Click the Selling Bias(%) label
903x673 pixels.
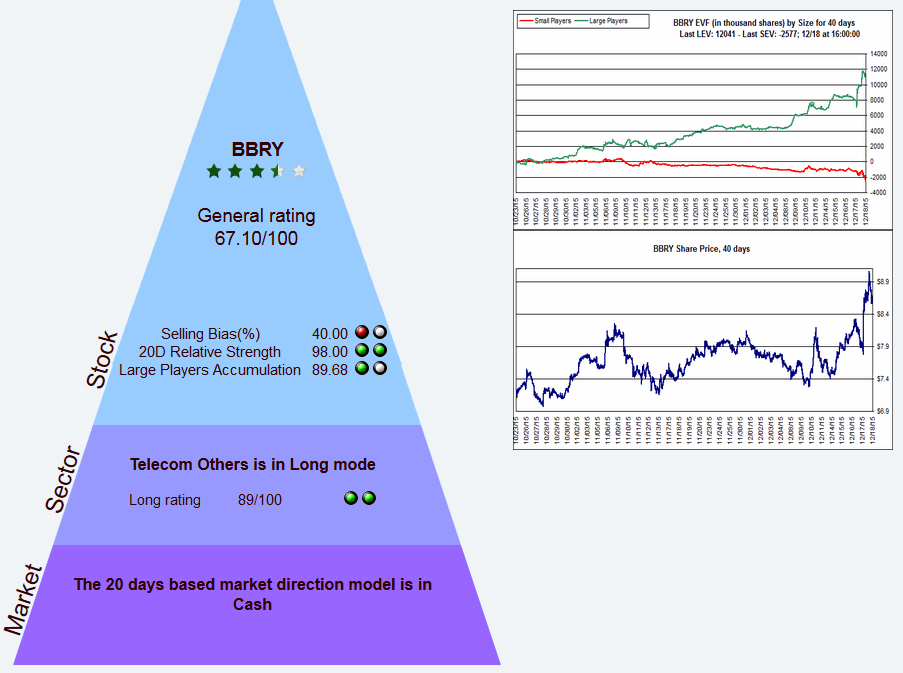[210, 334]
